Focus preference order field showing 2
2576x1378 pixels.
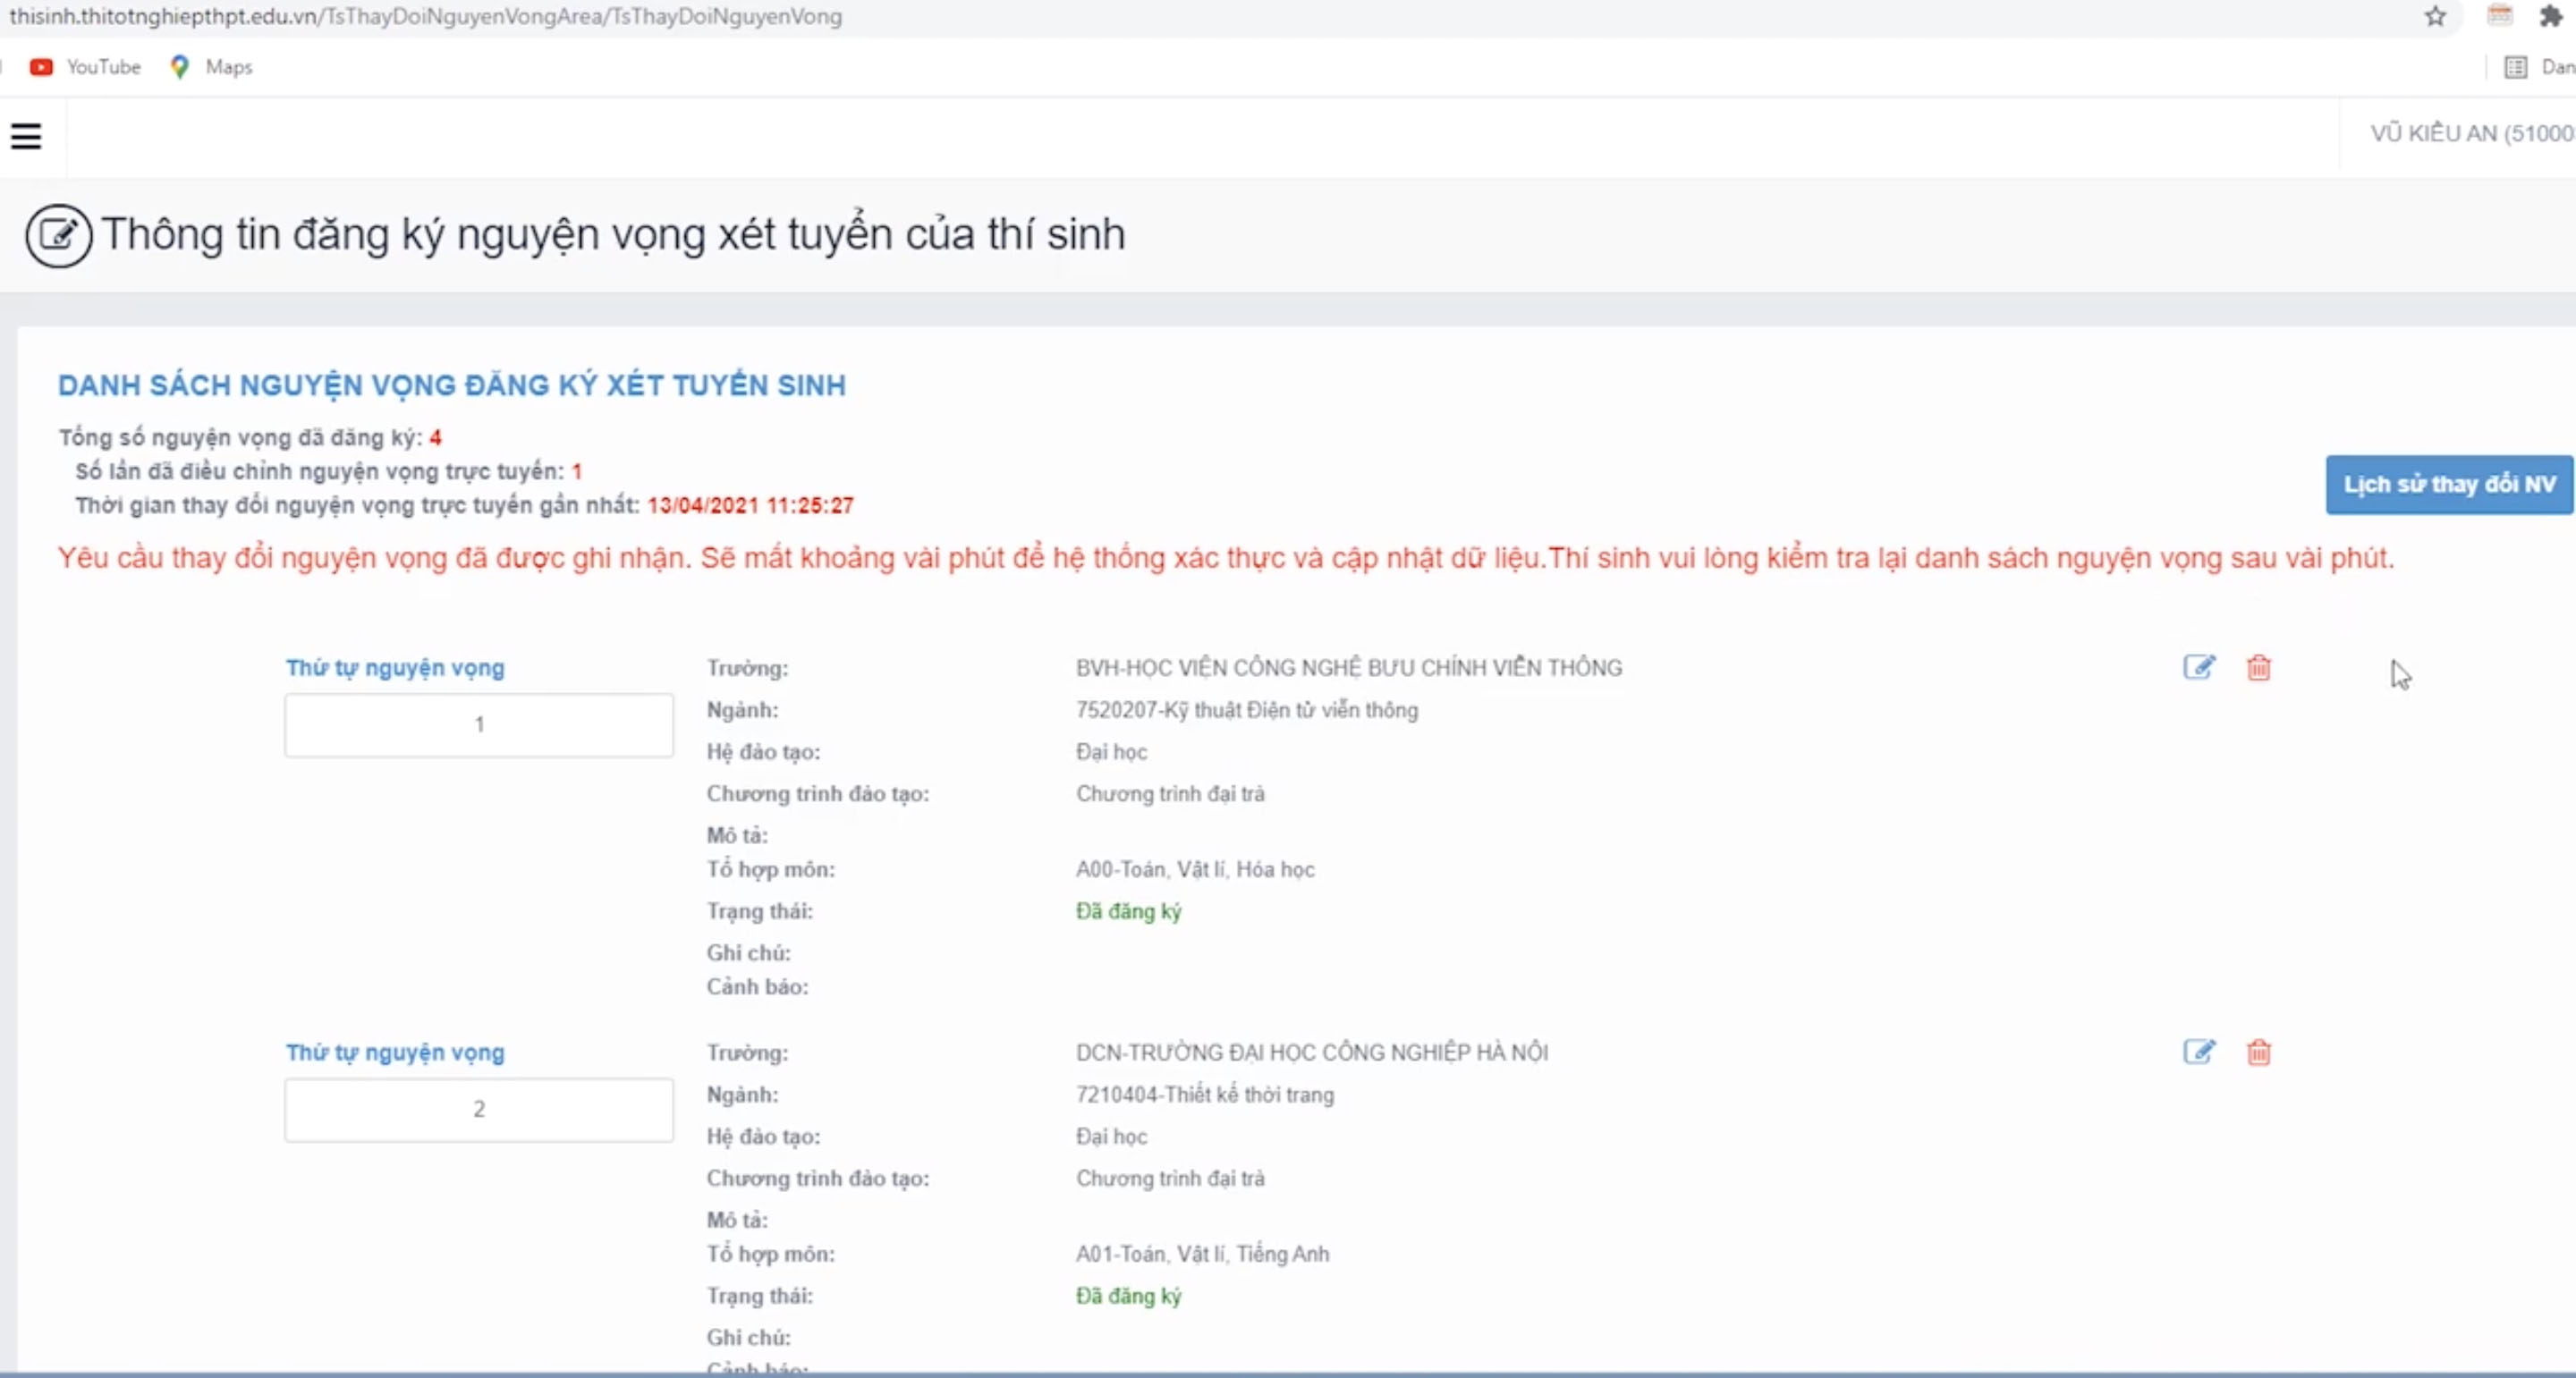point(479,1110)
